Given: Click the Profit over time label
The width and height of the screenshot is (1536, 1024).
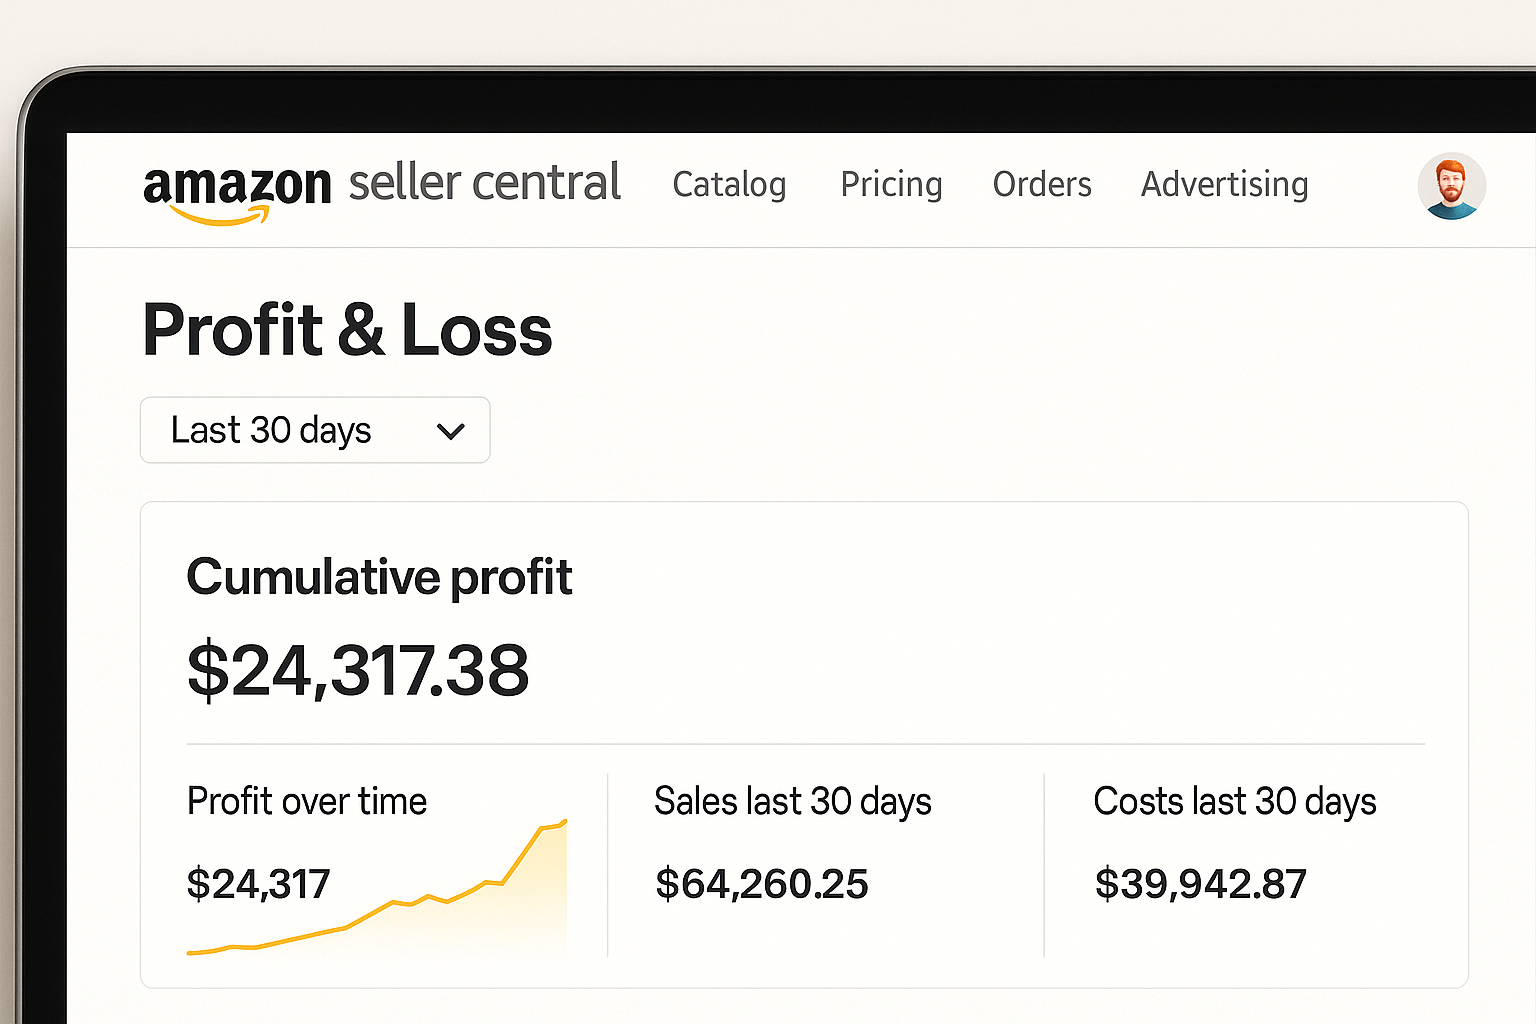Looking at the screenshot, I should coord(307,801).
